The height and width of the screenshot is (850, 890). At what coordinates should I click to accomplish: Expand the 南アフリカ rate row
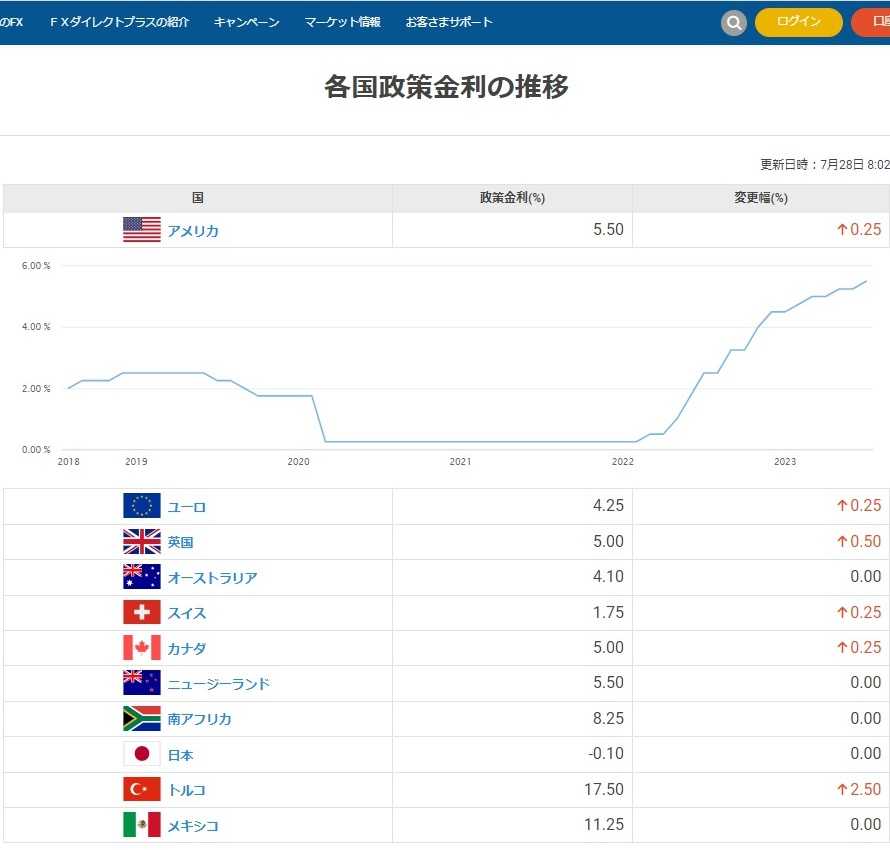point(200,719)
